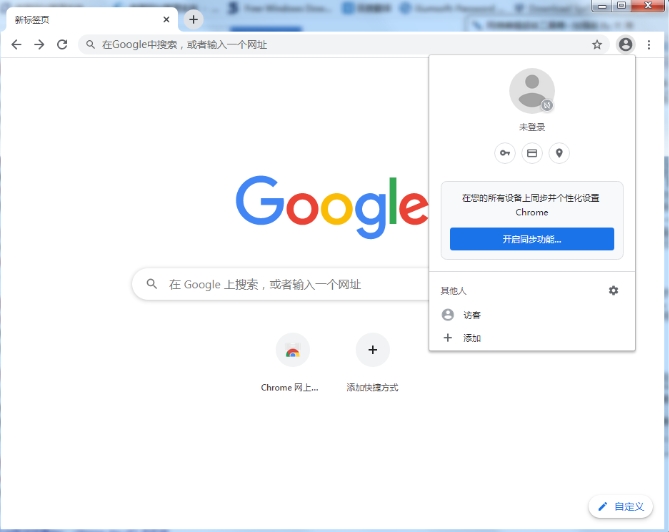Click the Google logo
The width and height of the screenshot is (669, 532).
point(332,207)
